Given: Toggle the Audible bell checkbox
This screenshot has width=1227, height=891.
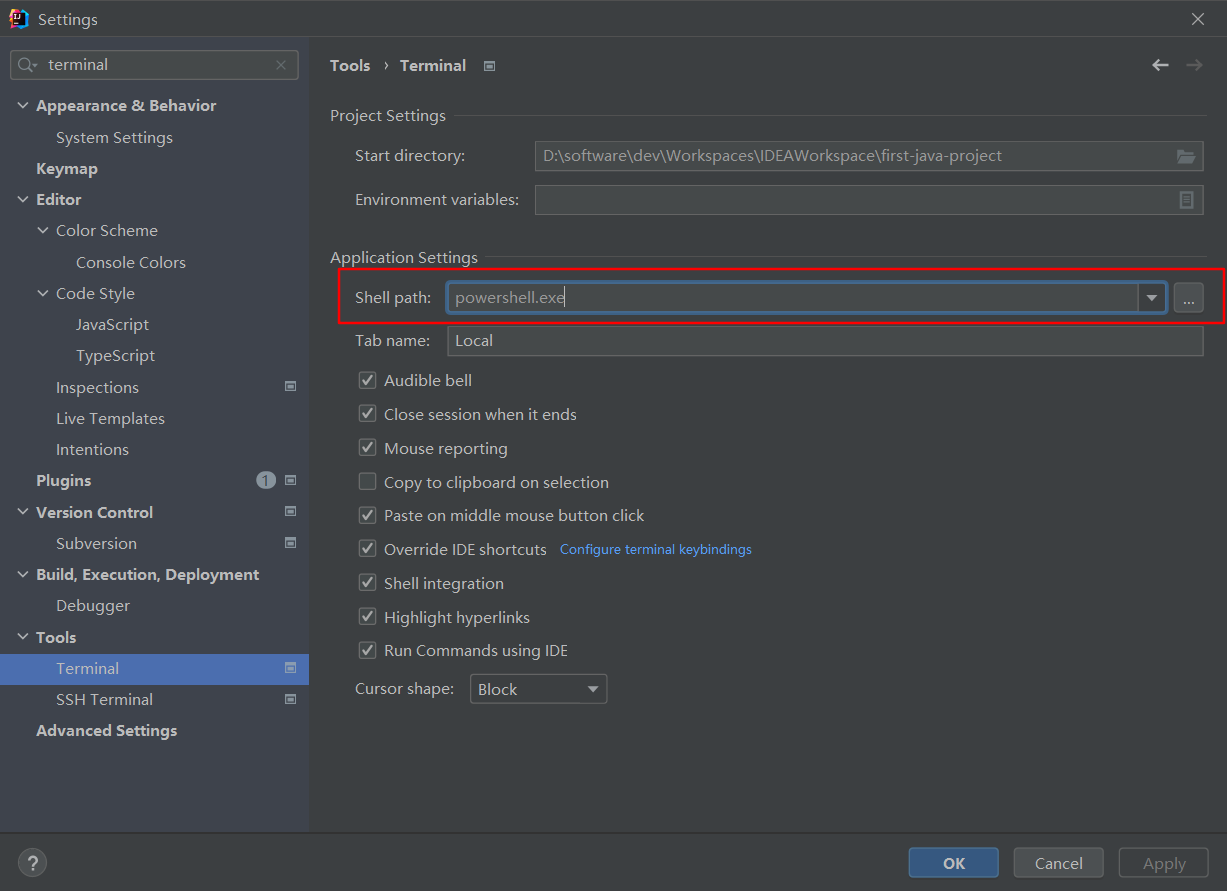Looking at the screenshot, I should click(367, 380).
